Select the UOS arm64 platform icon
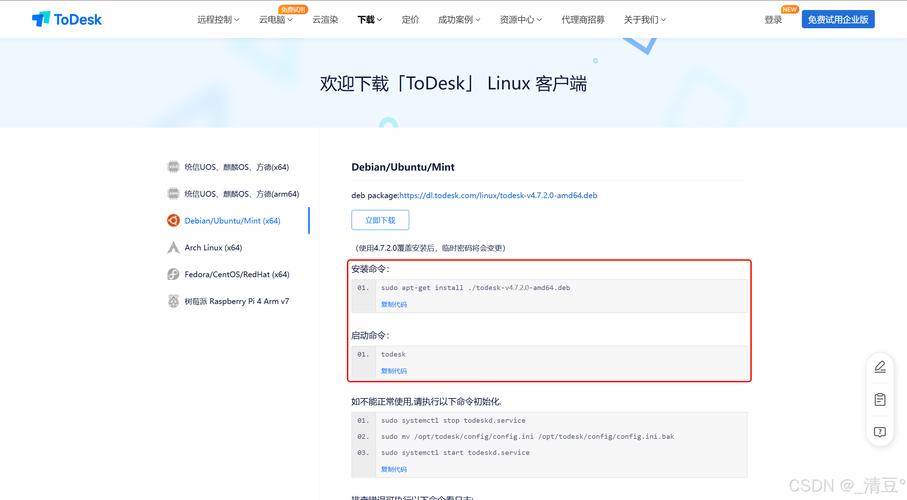Image resolution: width=907 pixels, height=500 pixels. 173,193
